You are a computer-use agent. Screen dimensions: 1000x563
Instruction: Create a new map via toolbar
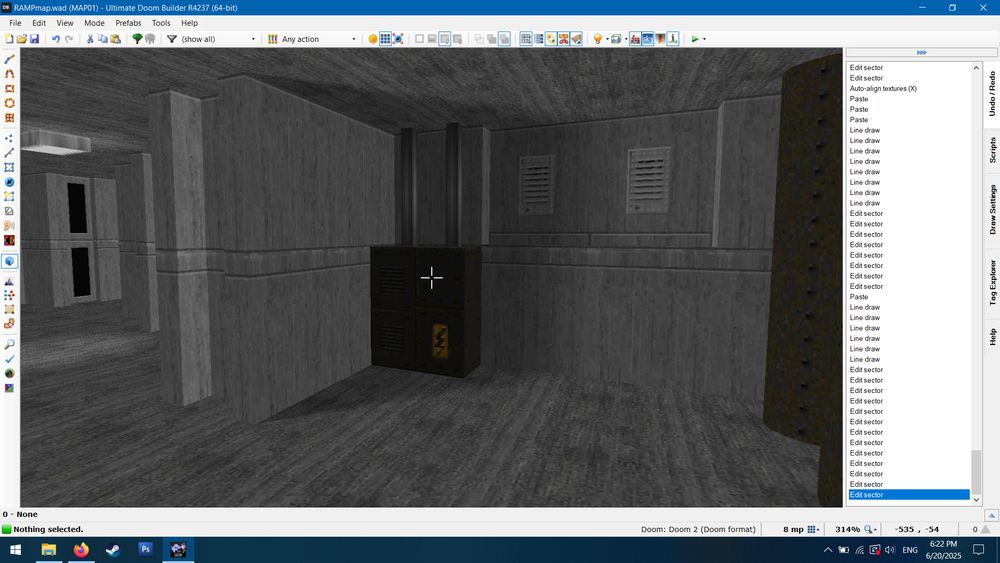click(x=9, y=39)
